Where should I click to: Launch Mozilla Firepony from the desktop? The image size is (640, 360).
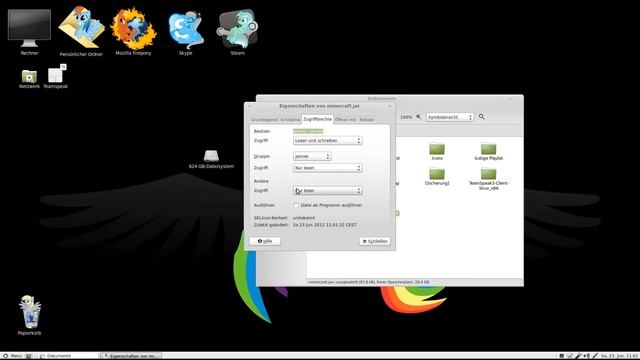(x=133, y=32)
